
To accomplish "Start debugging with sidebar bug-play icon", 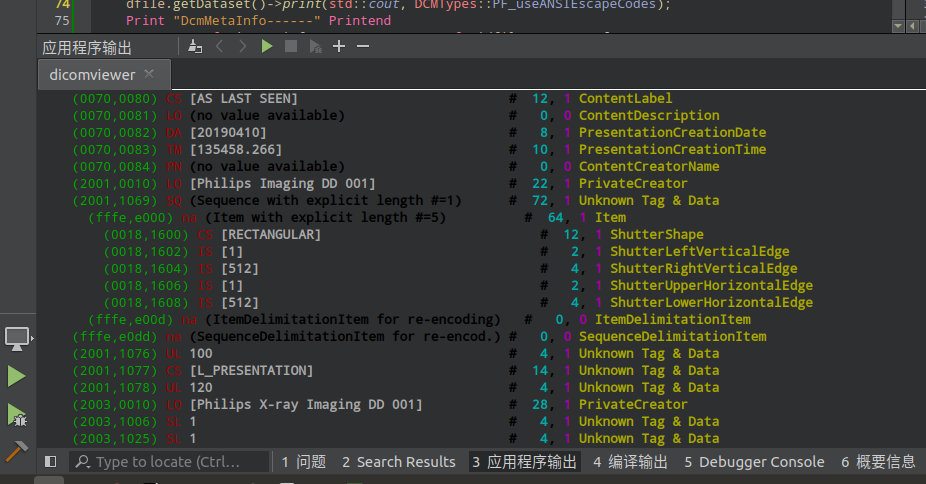I will point(17,415).
